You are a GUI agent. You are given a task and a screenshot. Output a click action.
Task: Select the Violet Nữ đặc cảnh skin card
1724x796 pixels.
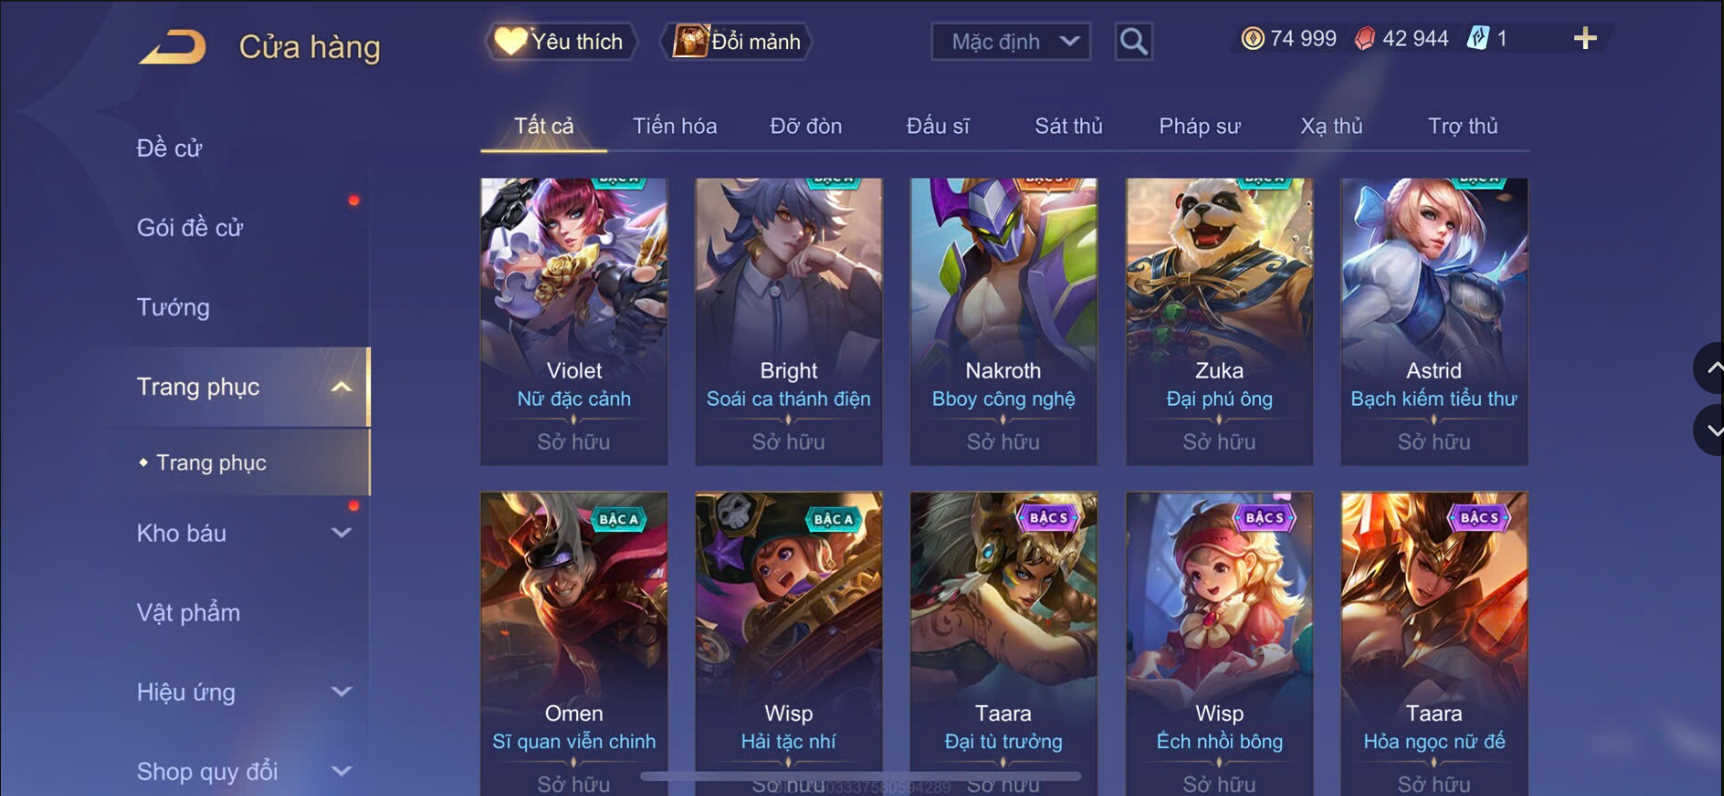pyautogui.click(x=574, y=321)
